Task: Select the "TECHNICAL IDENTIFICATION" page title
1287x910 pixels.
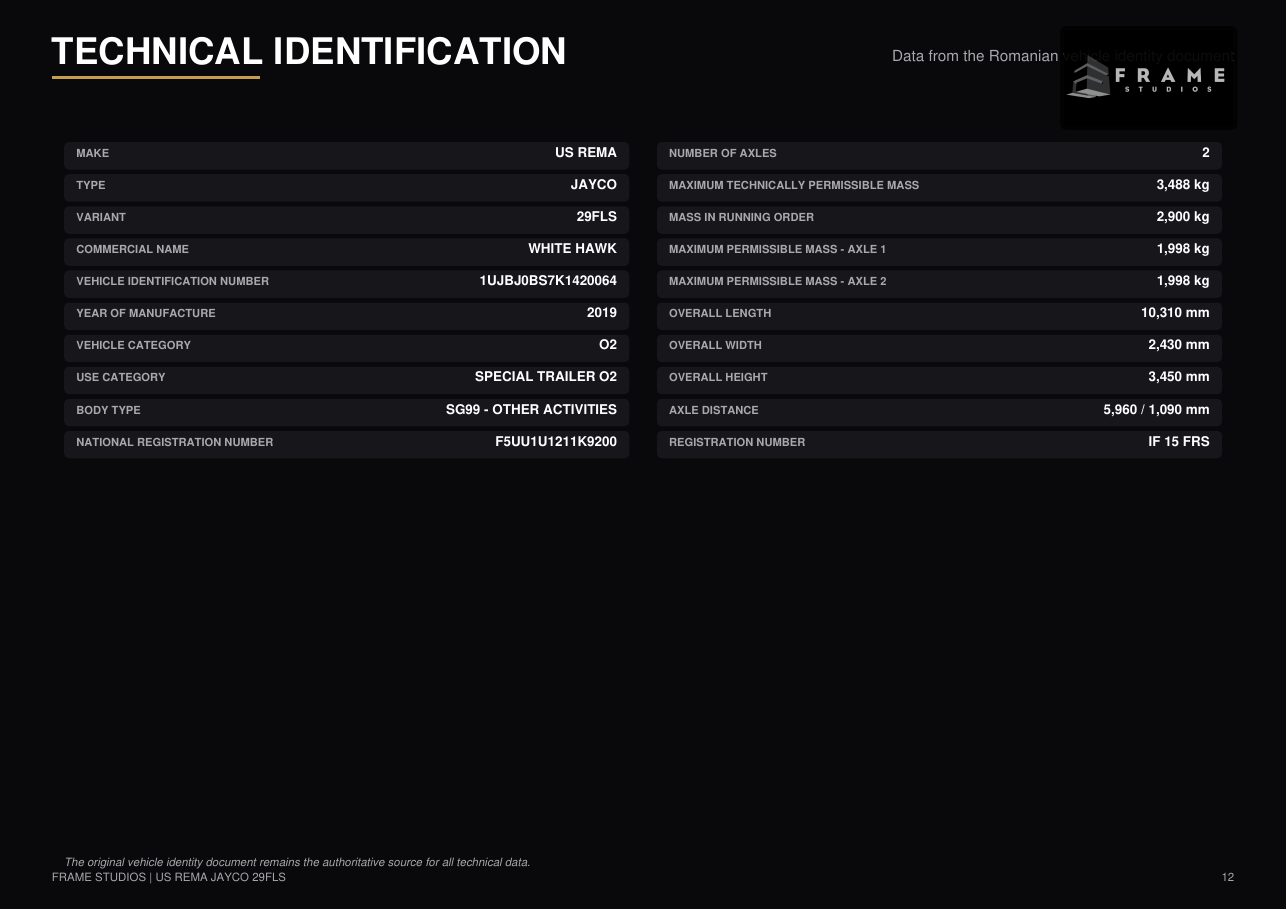Action: (x=309, y=51)
